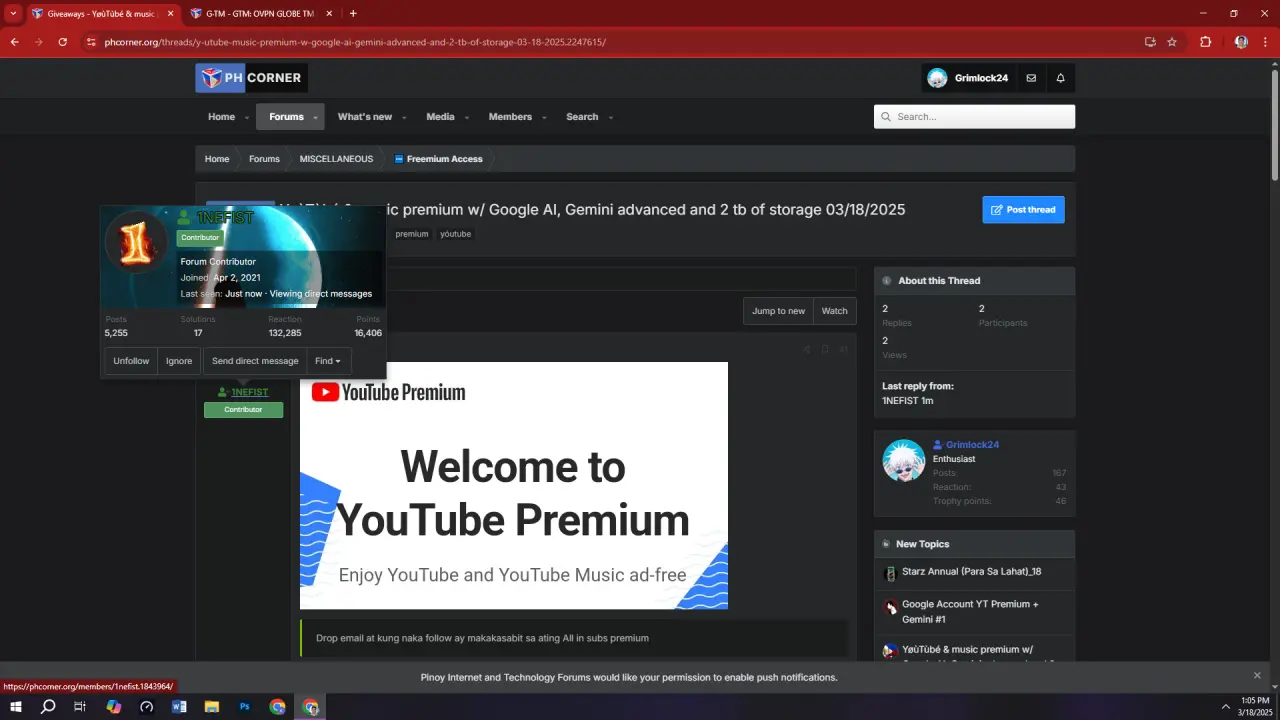Click 1NEFIST username under the popup

(250, 392)
